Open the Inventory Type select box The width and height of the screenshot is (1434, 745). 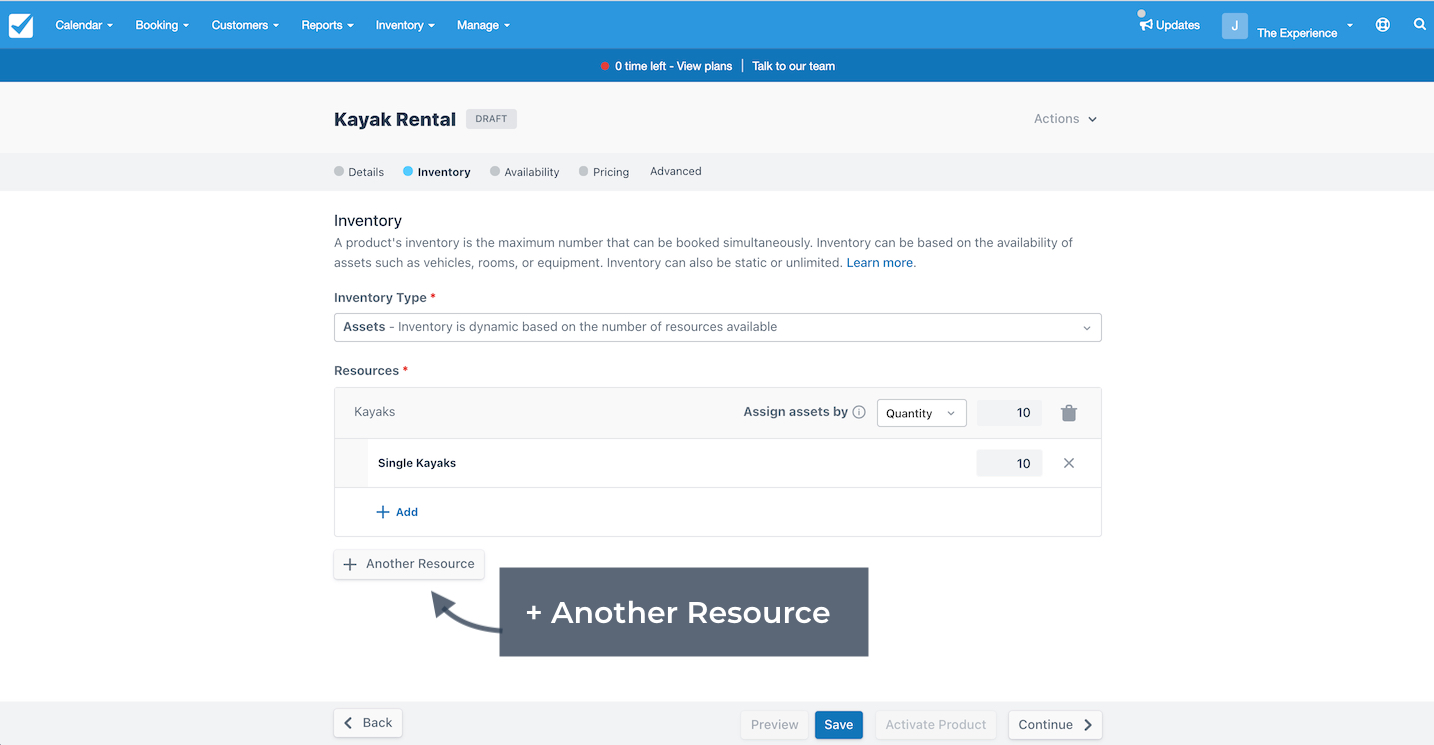coord(717,327)
